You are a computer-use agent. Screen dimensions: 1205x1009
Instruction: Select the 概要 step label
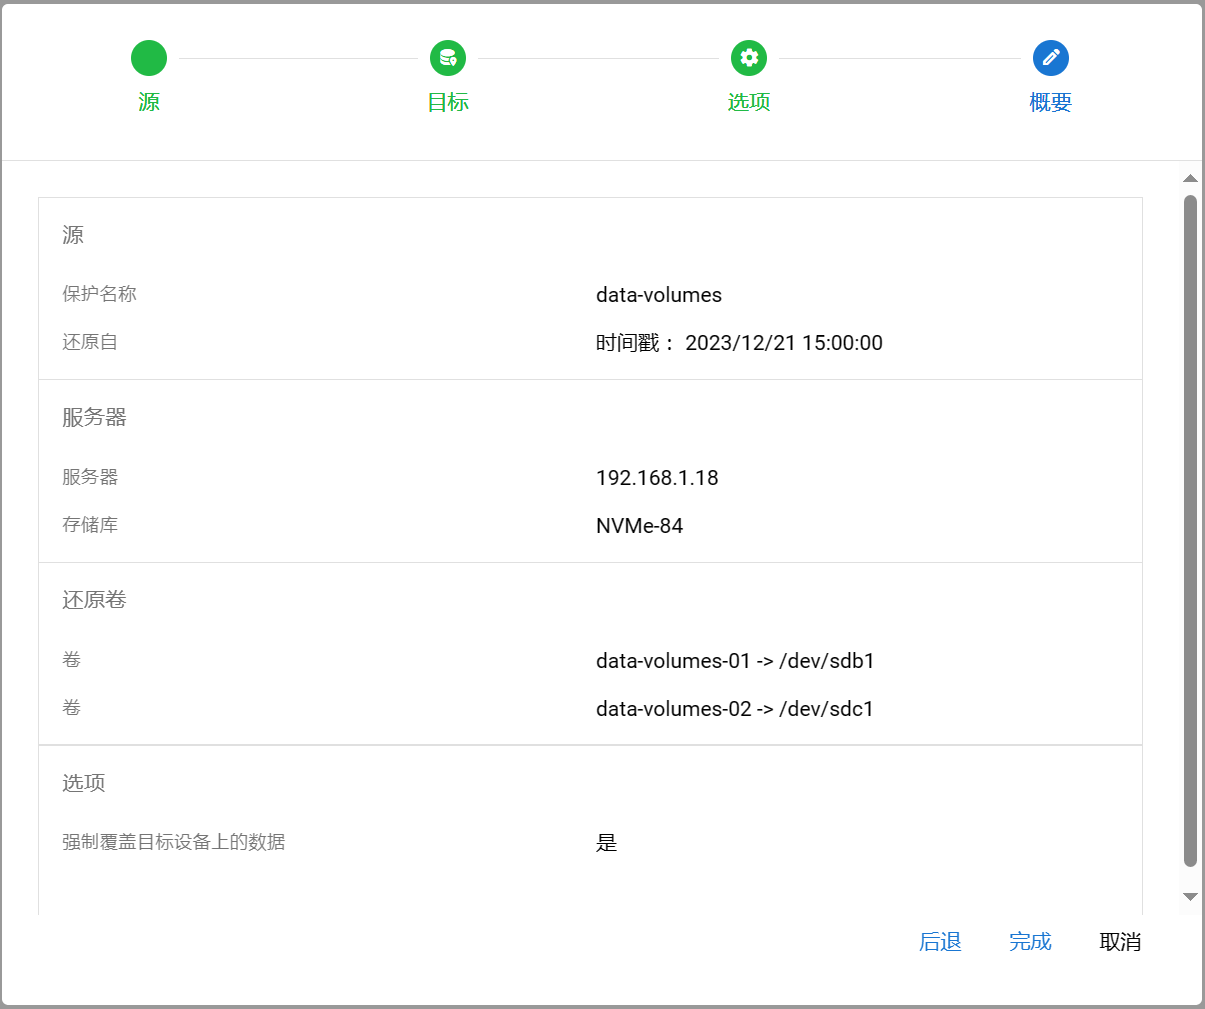point(1050,102)
